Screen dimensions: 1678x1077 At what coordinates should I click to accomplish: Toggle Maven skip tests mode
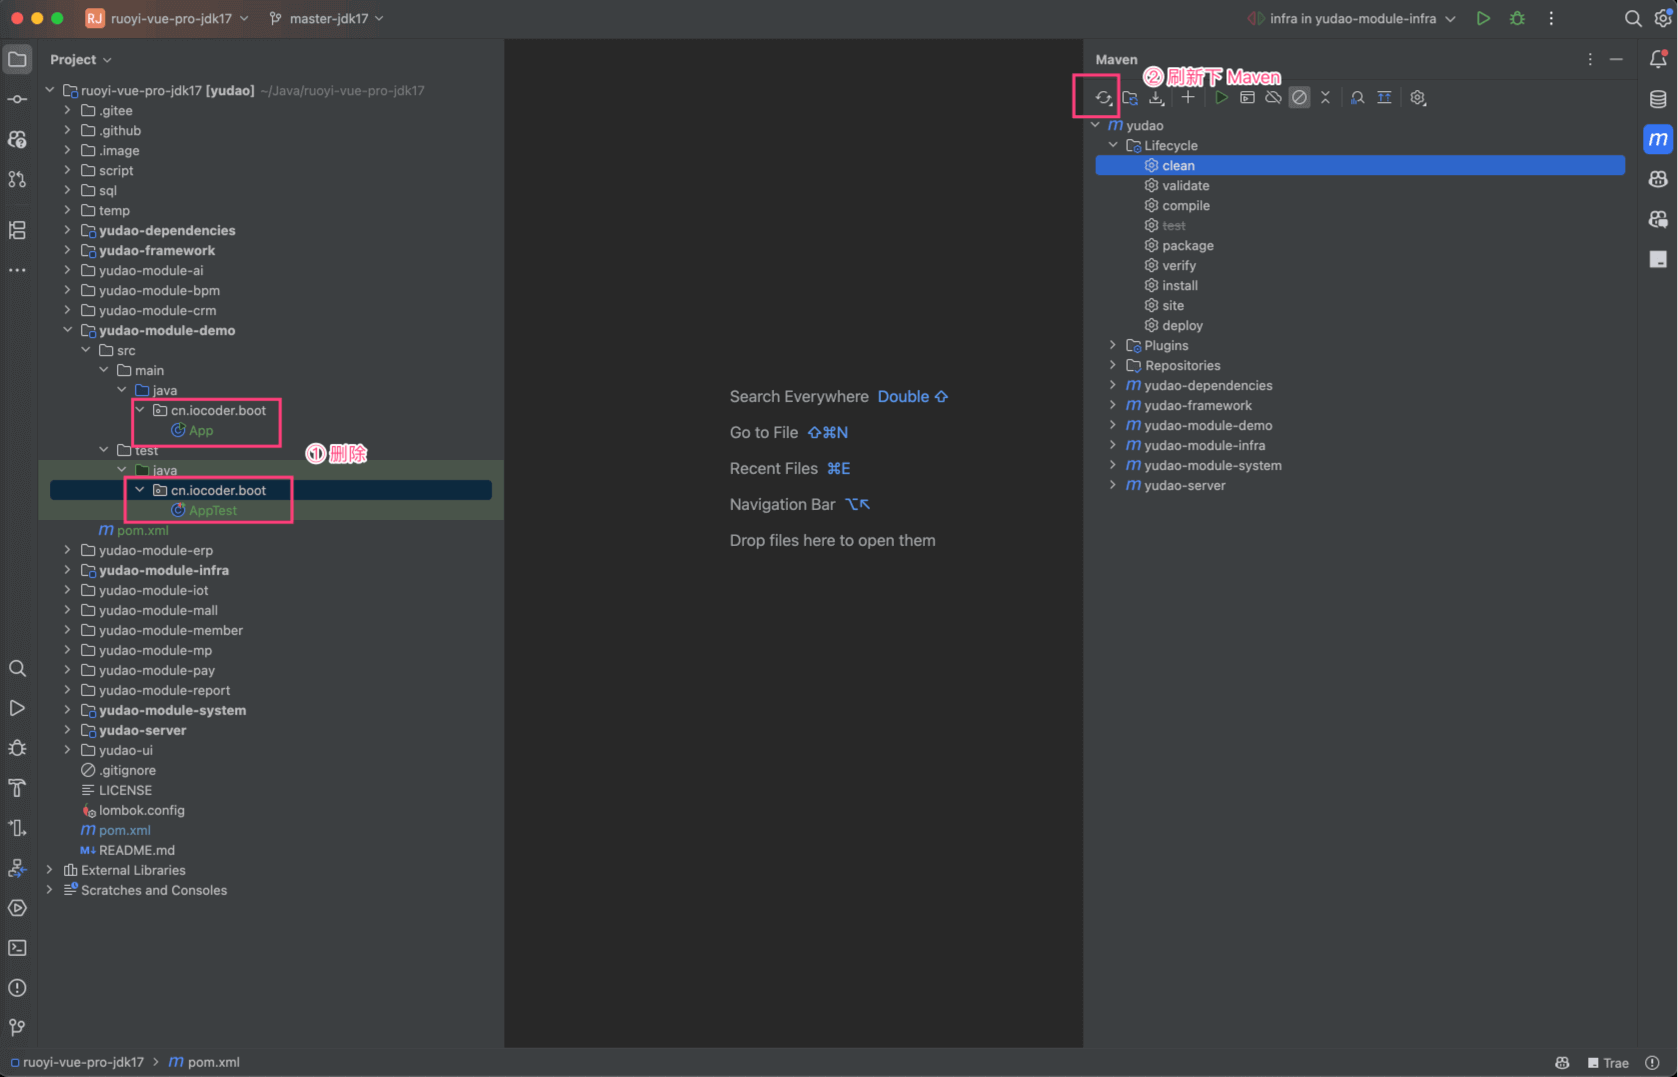click(x=1299, y=98)
